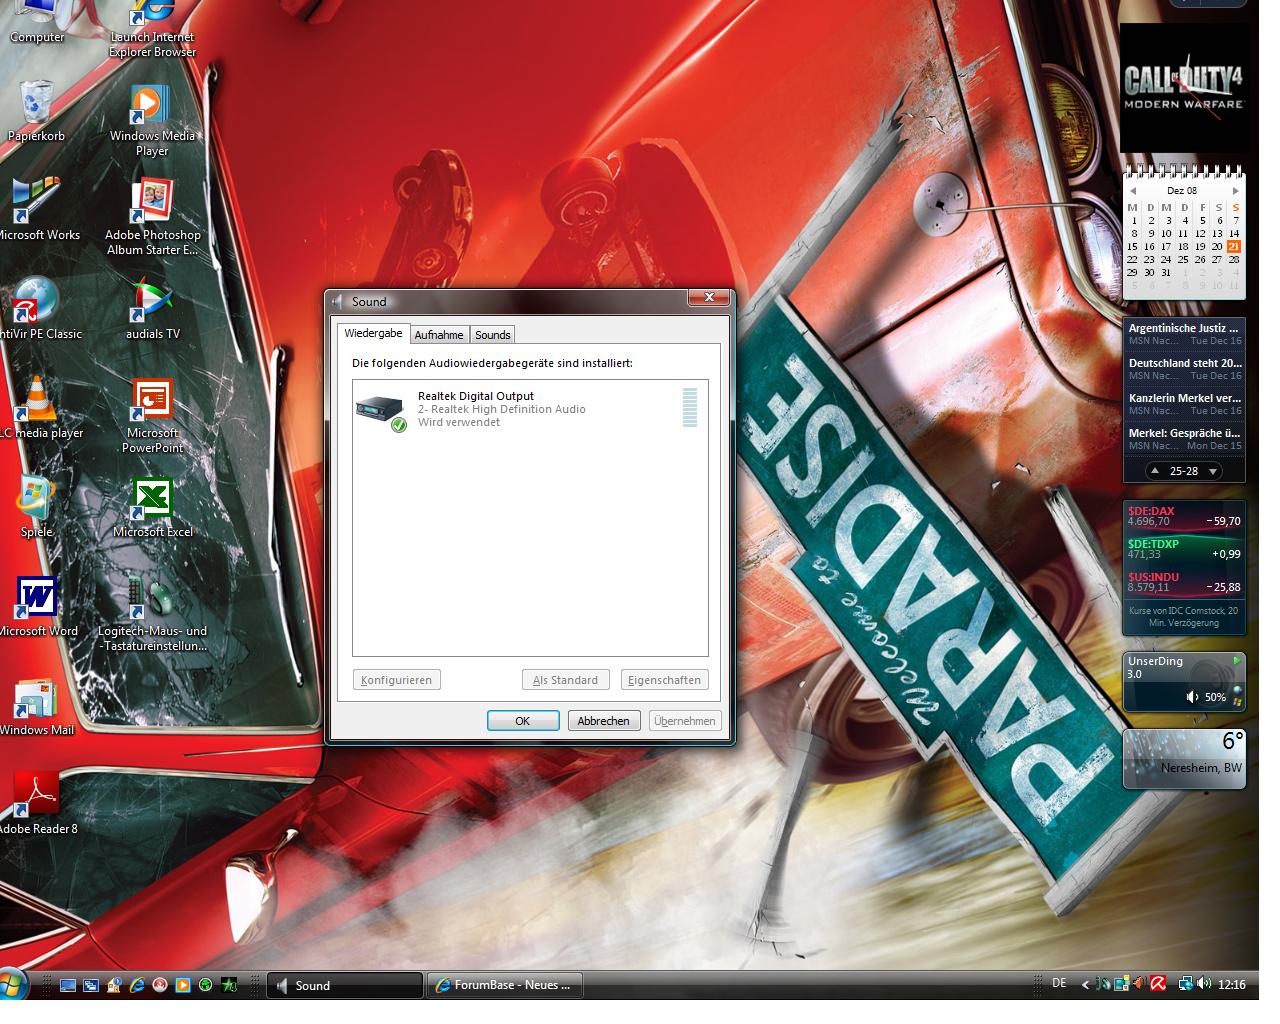Click the 12:16 taskbar clock
Image resolution: width=1280 pixels, height=1024 pixels.
1232,985
